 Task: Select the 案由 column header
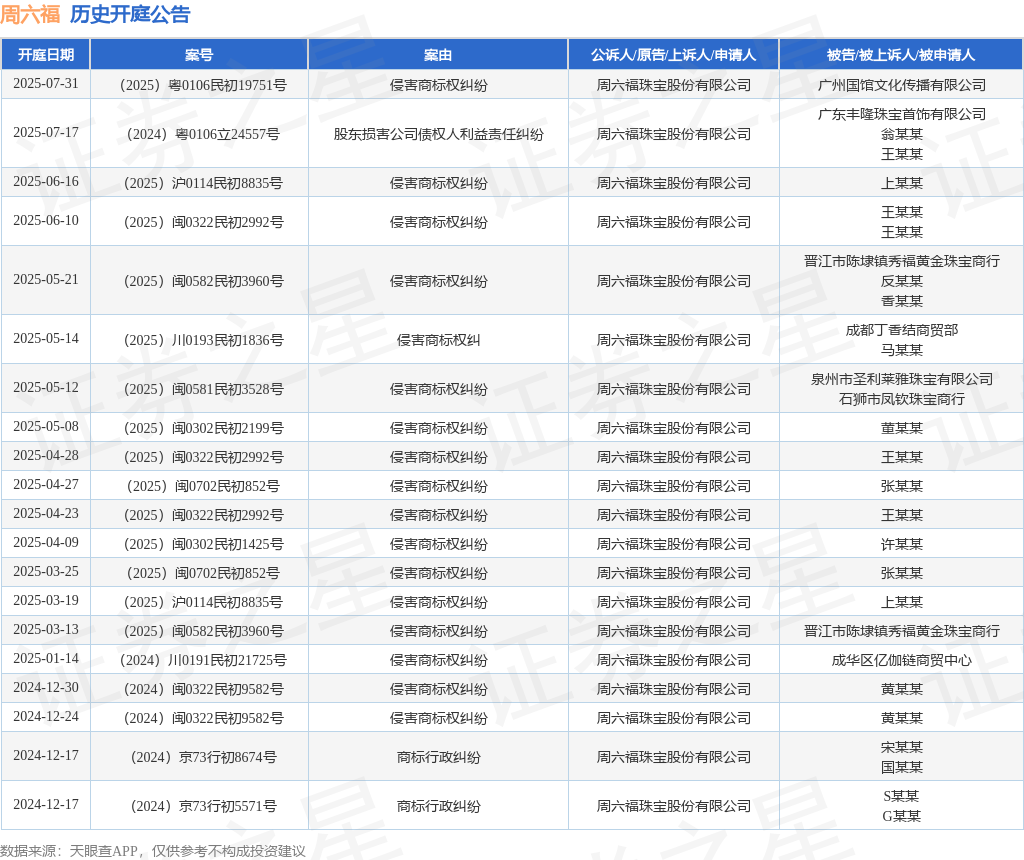[438, 55]
